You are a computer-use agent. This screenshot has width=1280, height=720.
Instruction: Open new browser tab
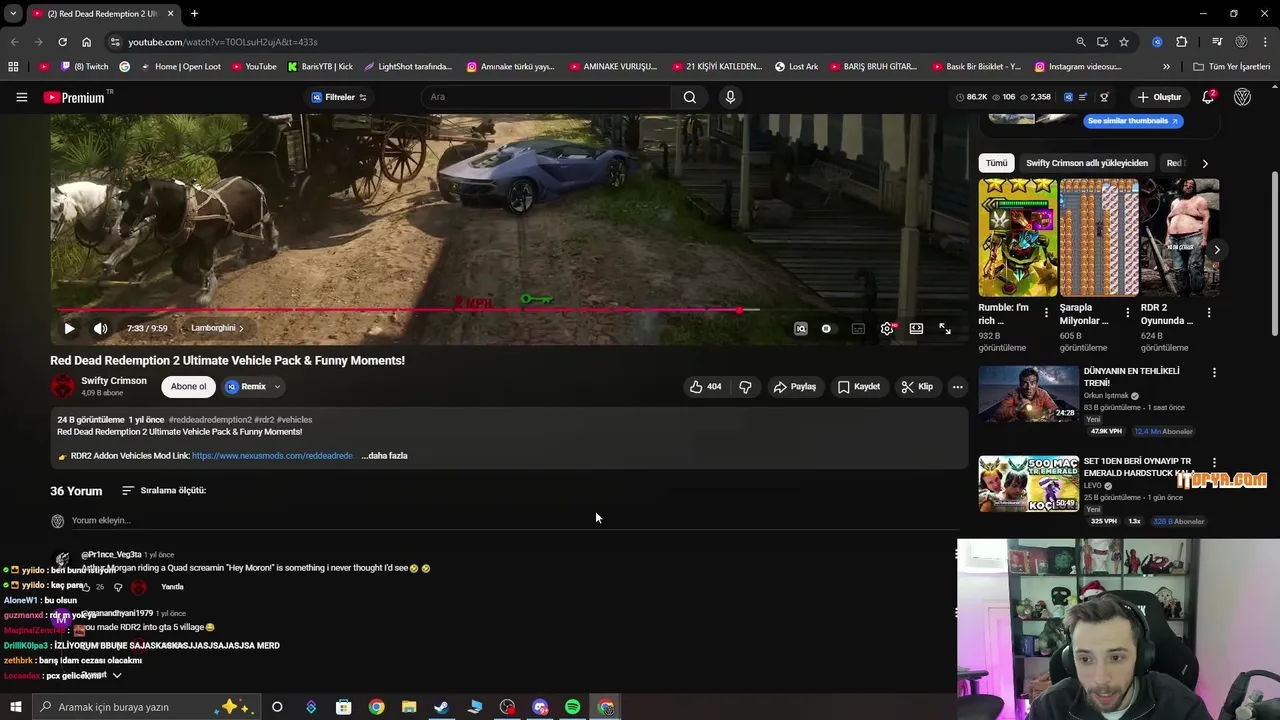click(x=194, y=14)
